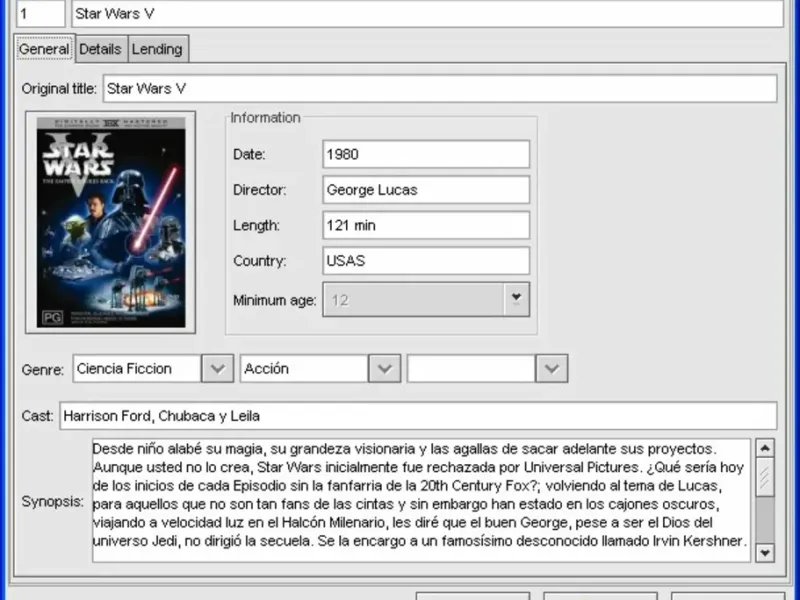Image resolution: width=800 pixels, height=600 pixels.
Task: Open the Minimum age dropdown
Action: [516, 299]
